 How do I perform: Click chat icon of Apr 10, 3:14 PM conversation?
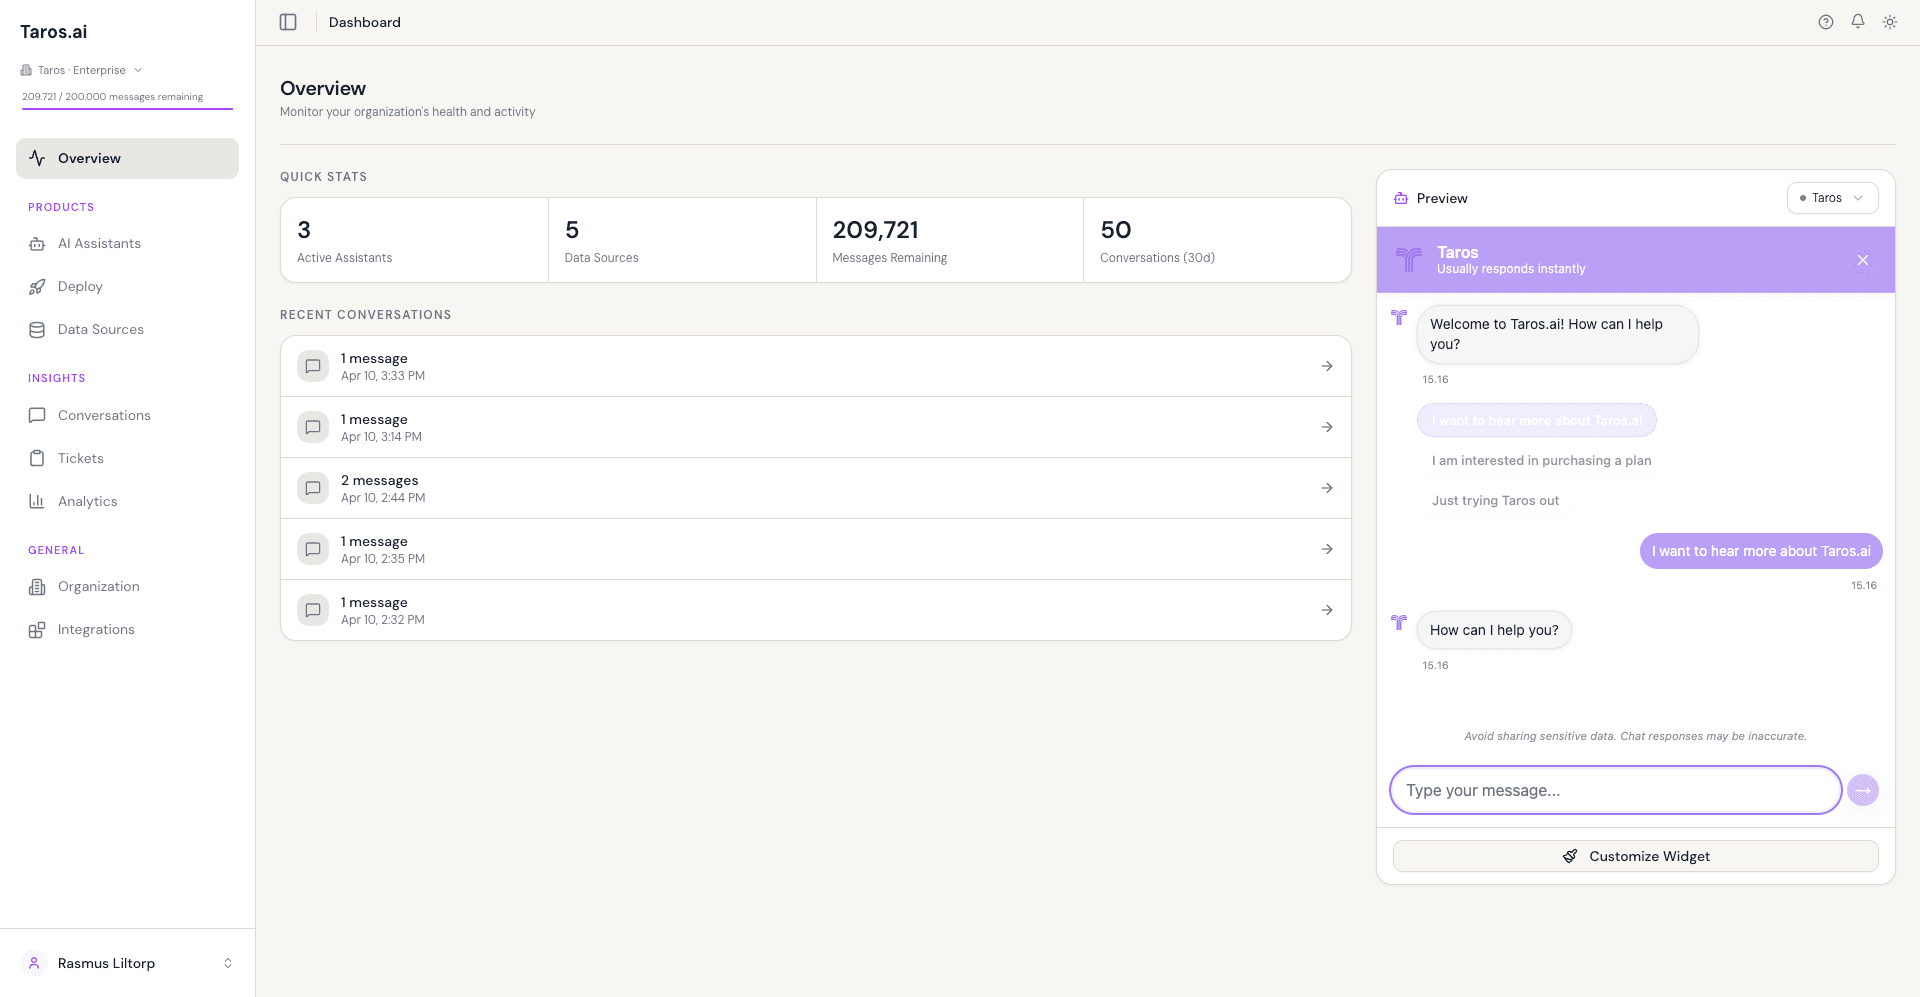[x=313, y=427]
